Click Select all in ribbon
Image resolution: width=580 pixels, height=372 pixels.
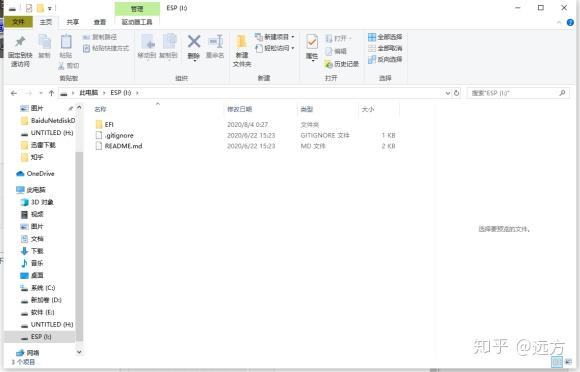tap(385, 37)
